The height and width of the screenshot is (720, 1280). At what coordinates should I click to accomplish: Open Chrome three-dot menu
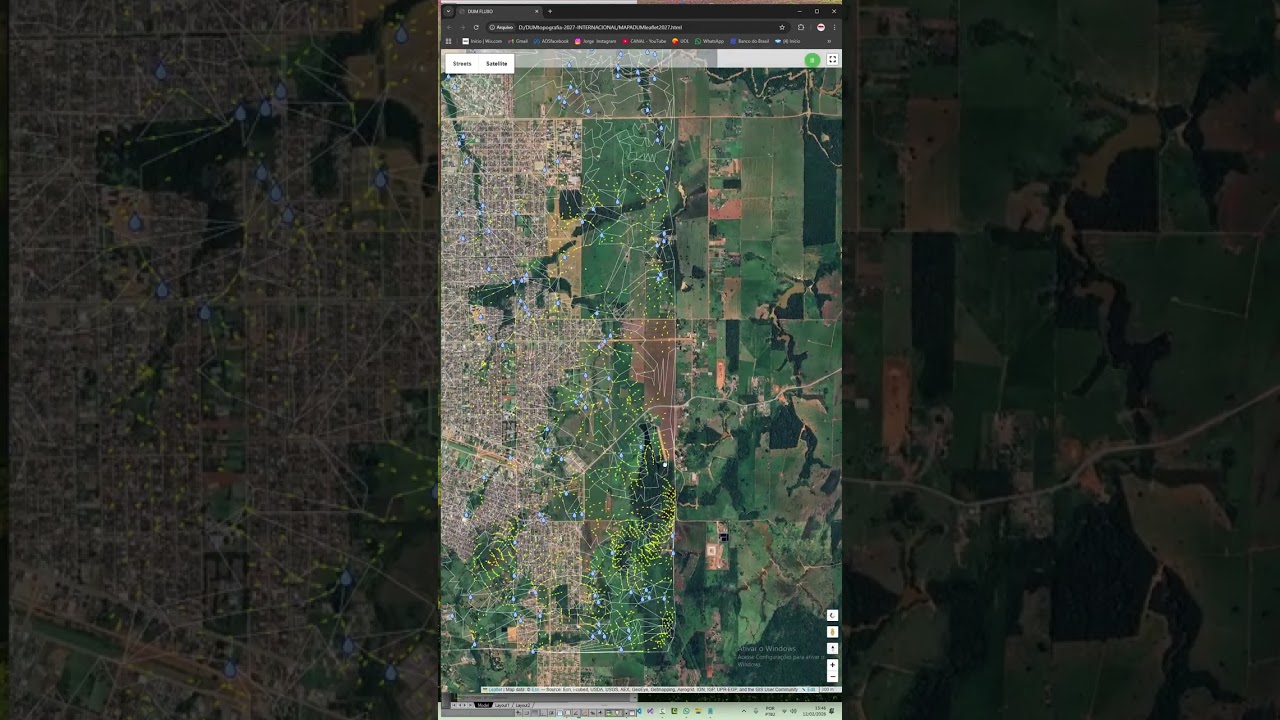point(834,27)
